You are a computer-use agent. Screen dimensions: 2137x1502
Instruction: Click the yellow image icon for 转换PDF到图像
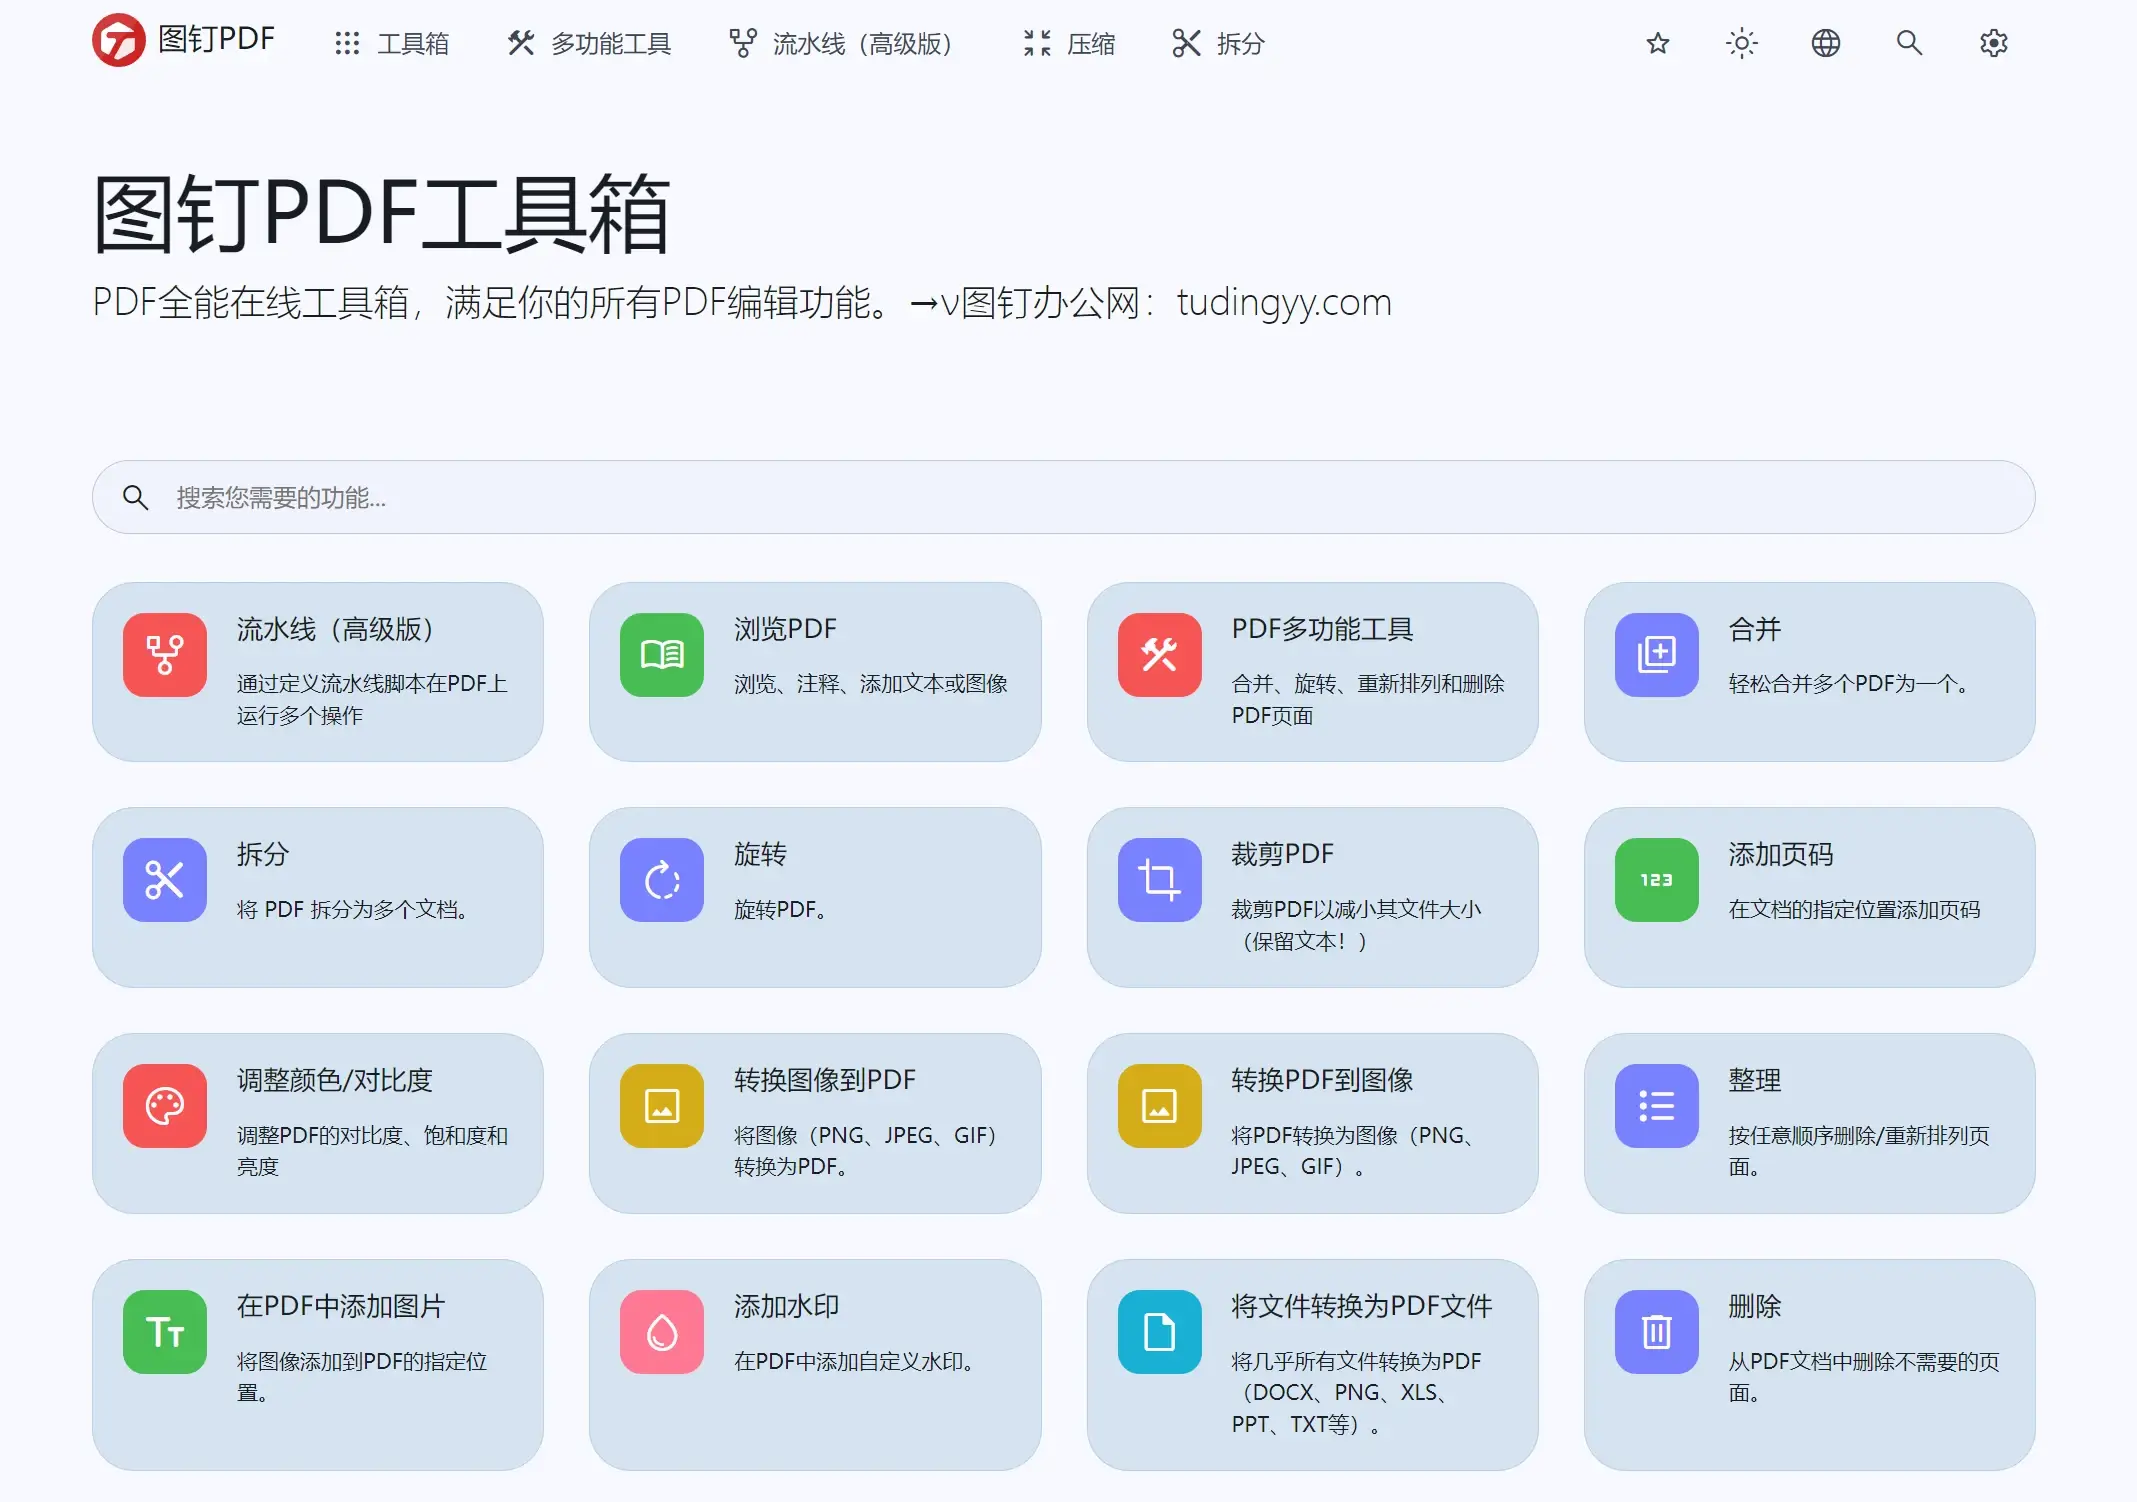point(1160,1106)
